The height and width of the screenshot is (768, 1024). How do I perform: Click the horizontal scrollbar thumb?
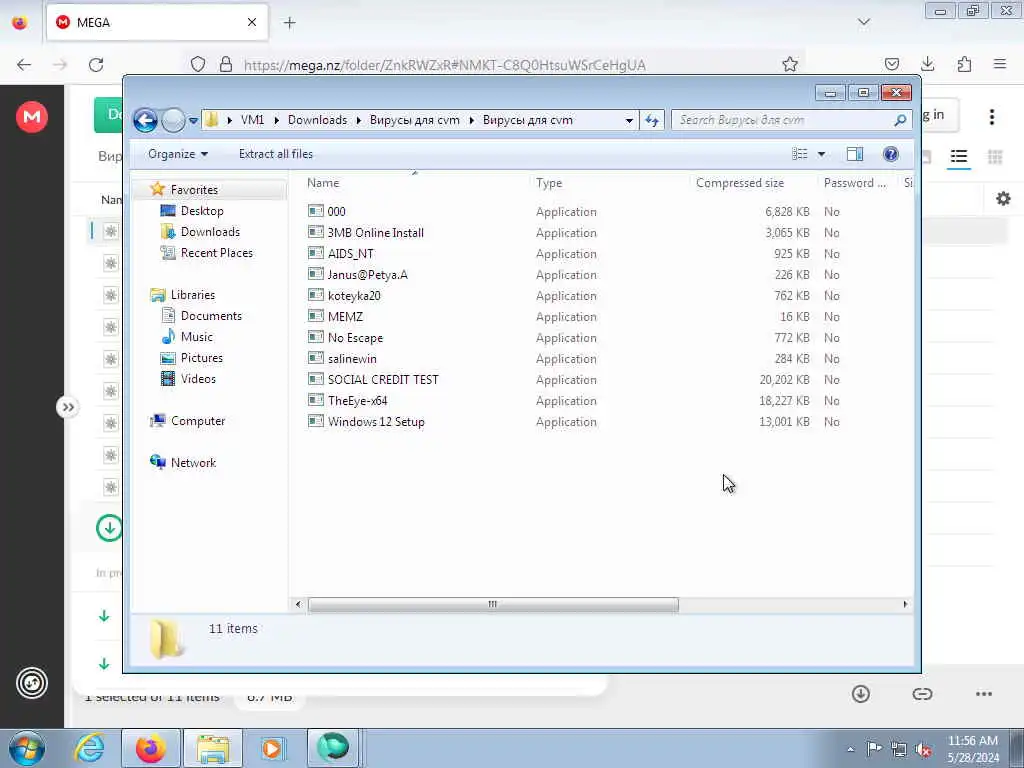coord(493,605)
